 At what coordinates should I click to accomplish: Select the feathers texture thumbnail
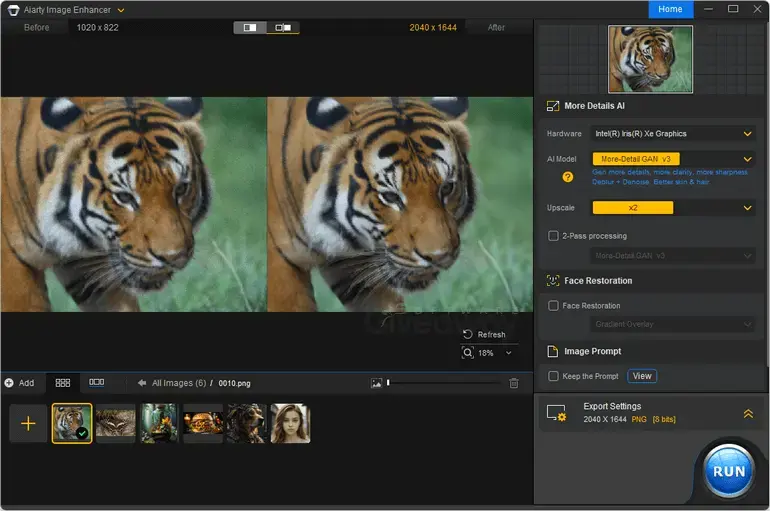115,423
